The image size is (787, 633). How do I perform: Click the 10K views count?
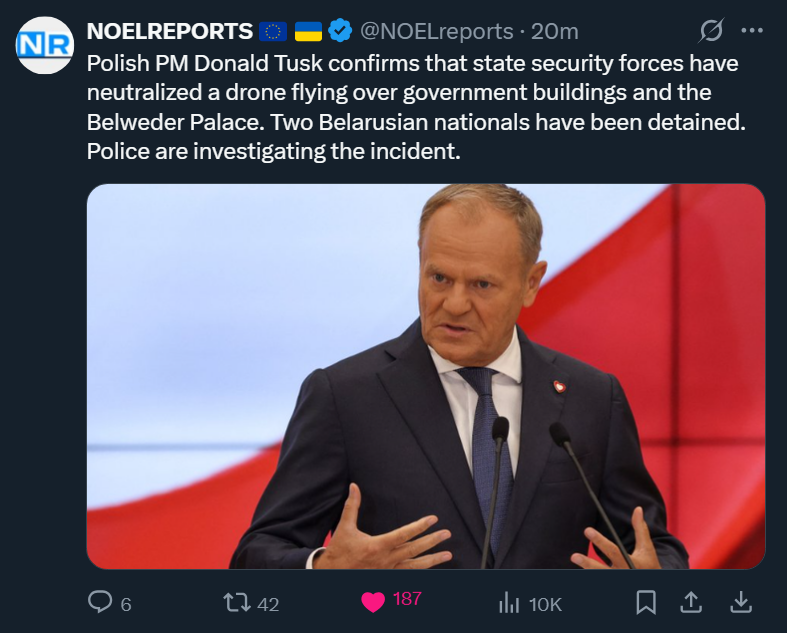pos(546,604)
